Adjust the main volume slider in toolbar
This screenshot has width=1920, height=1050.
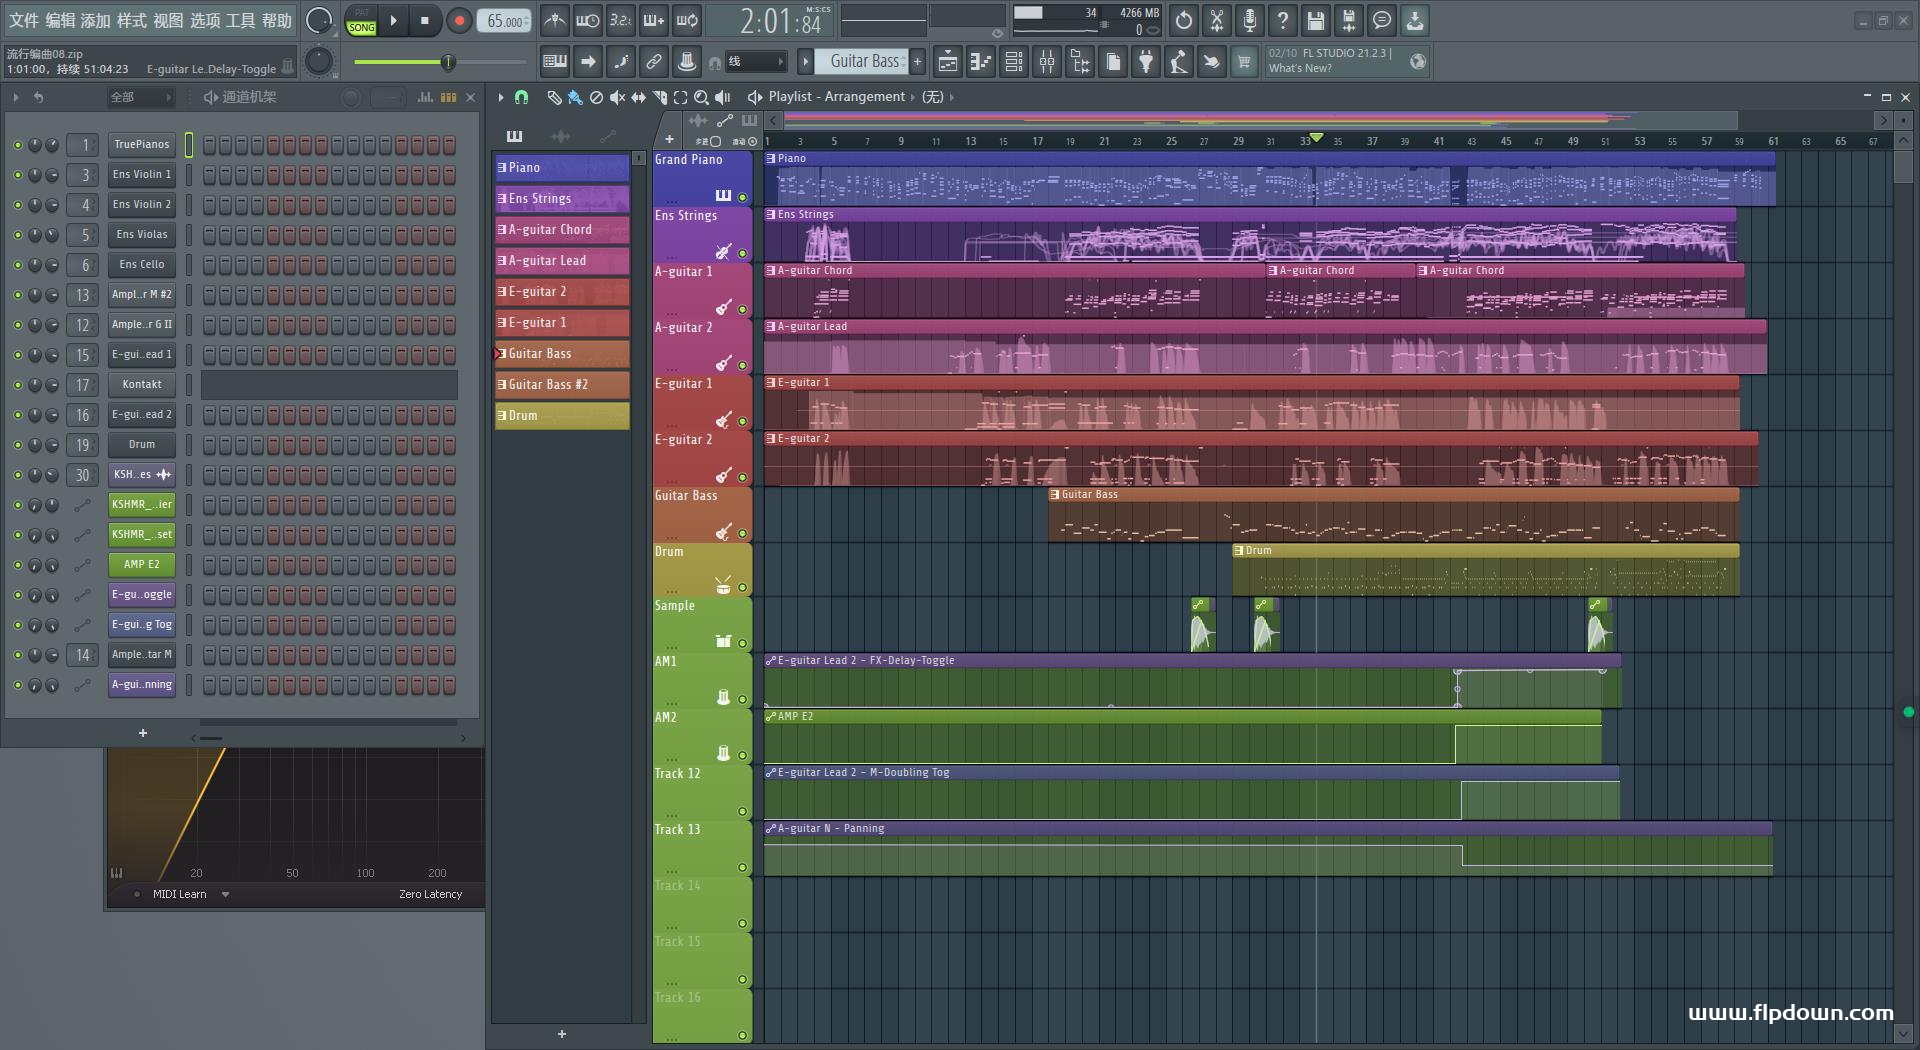click(x=439, y=62)
